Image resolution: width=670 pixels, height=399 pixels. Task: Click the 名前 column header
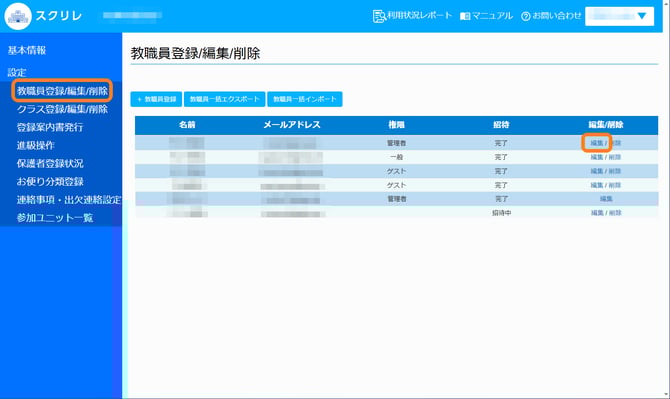click(187, 125)
